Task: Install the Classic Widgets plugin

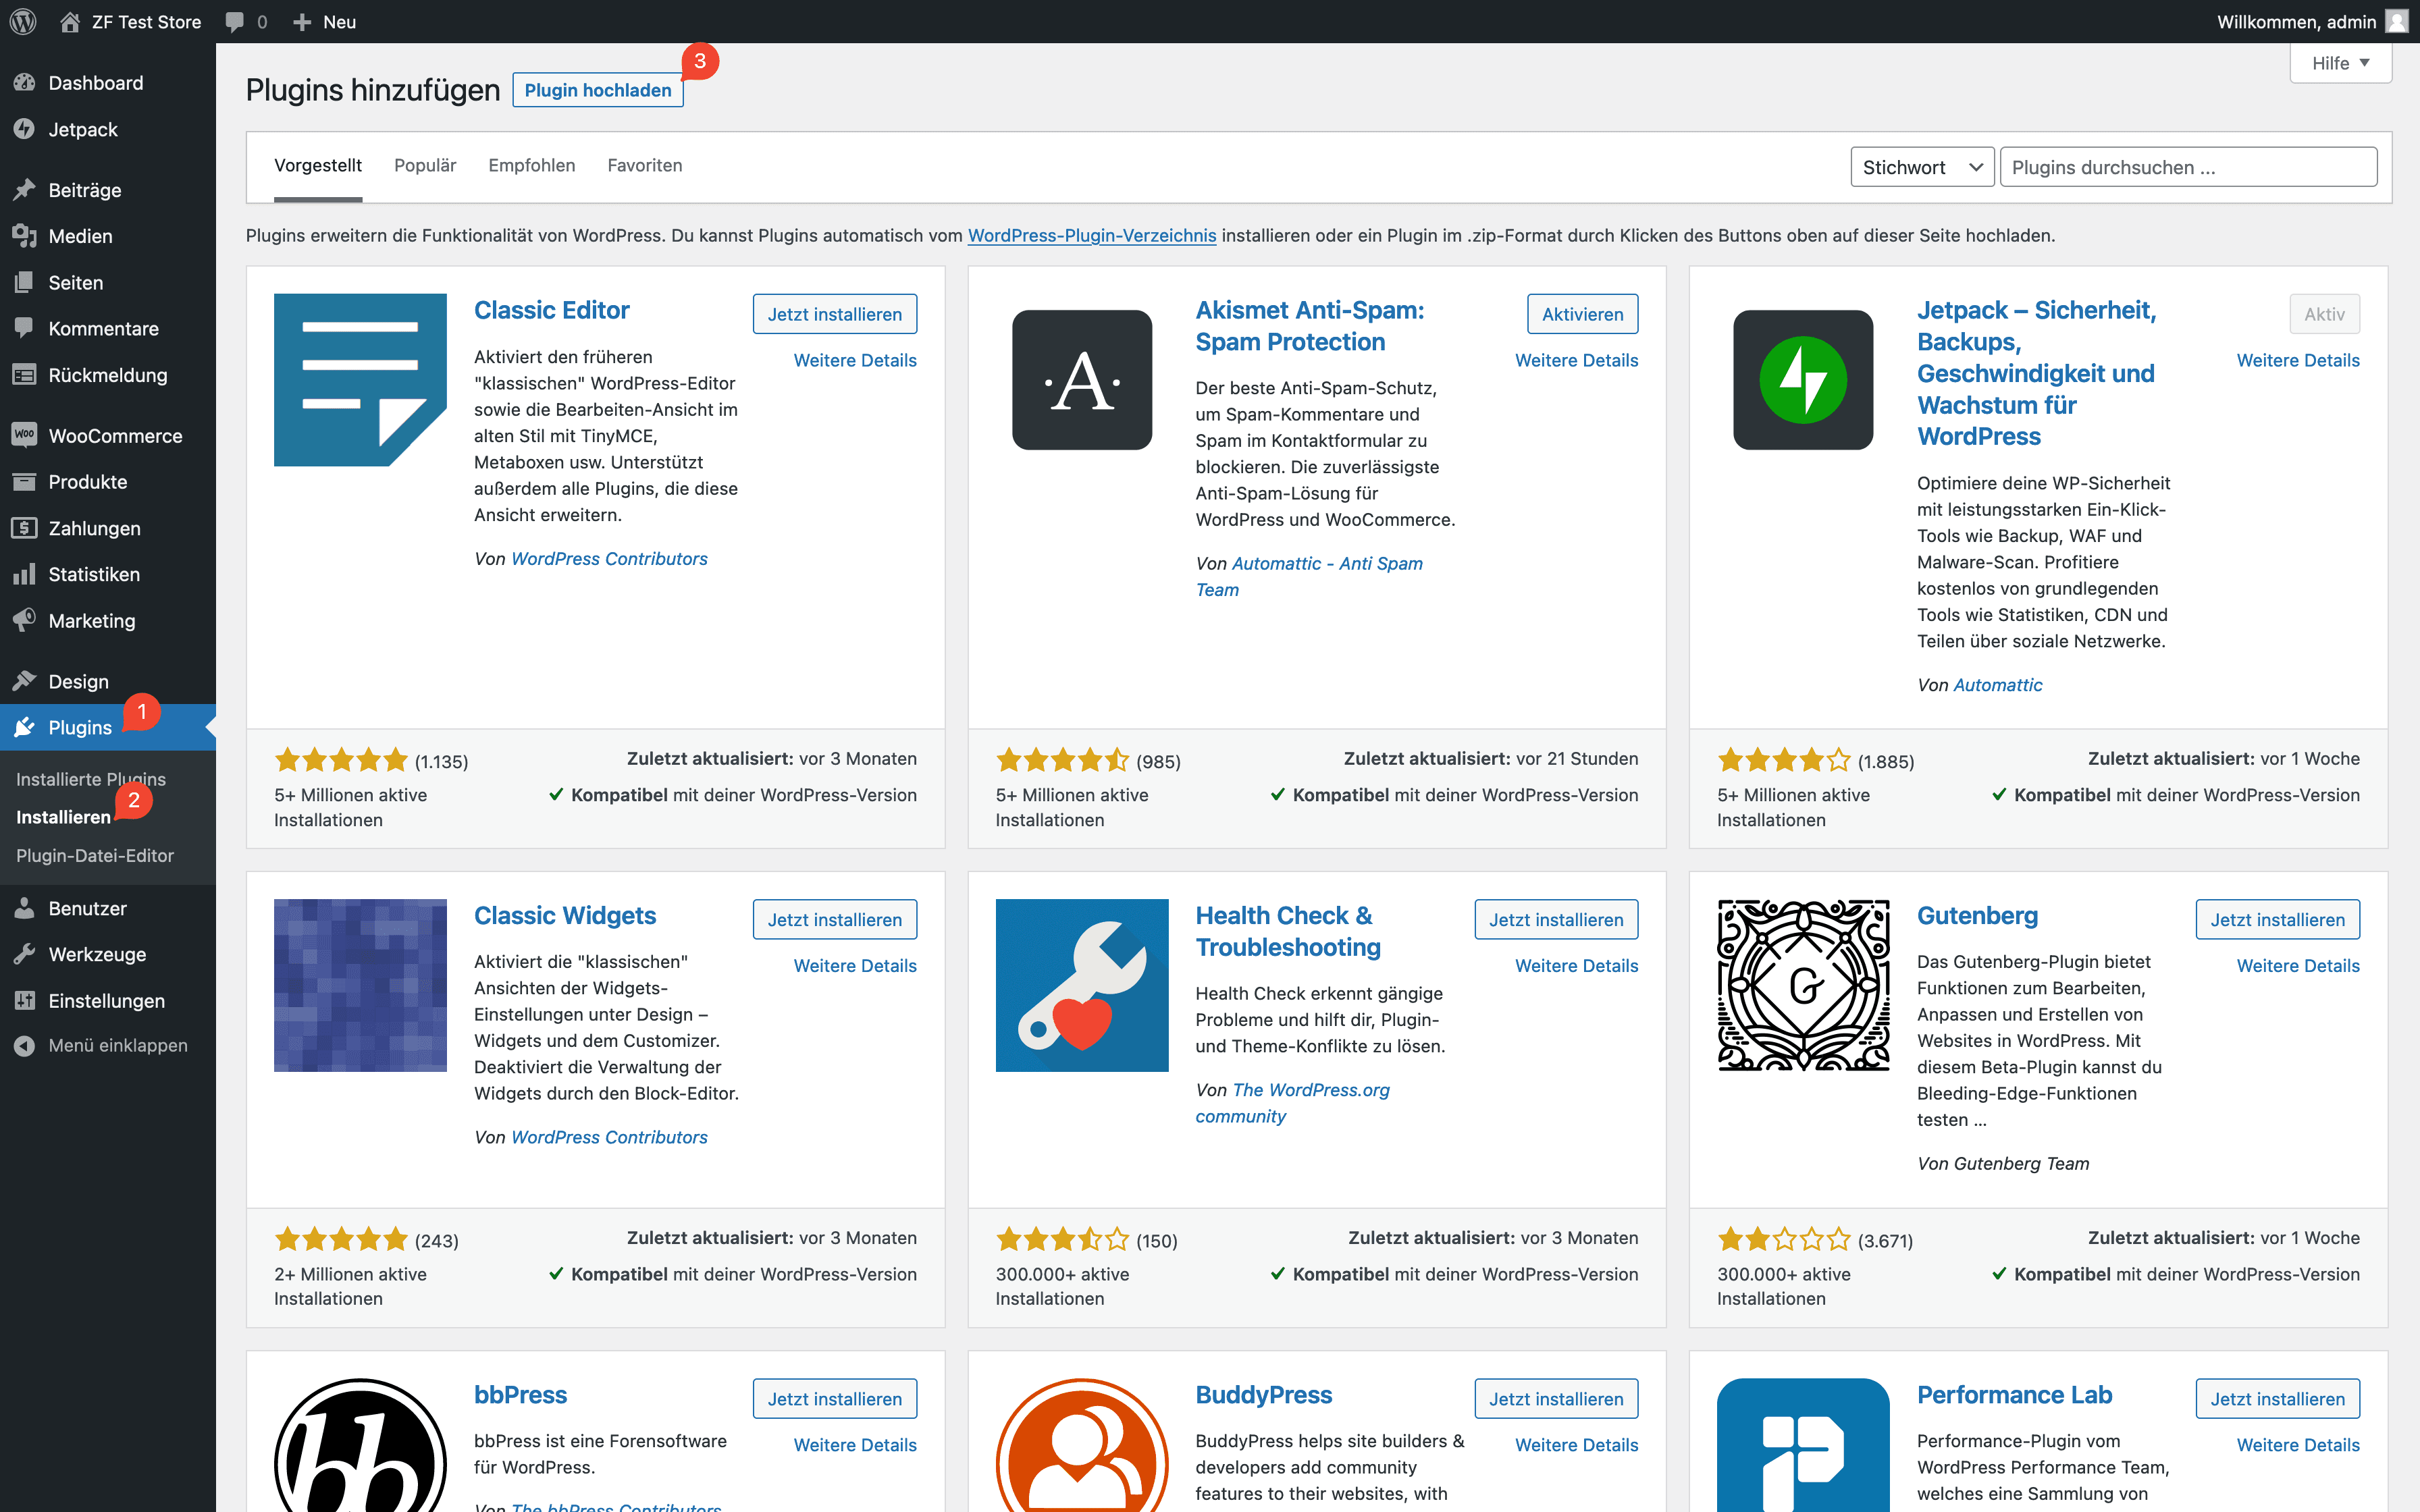Action: click(835, 919)
